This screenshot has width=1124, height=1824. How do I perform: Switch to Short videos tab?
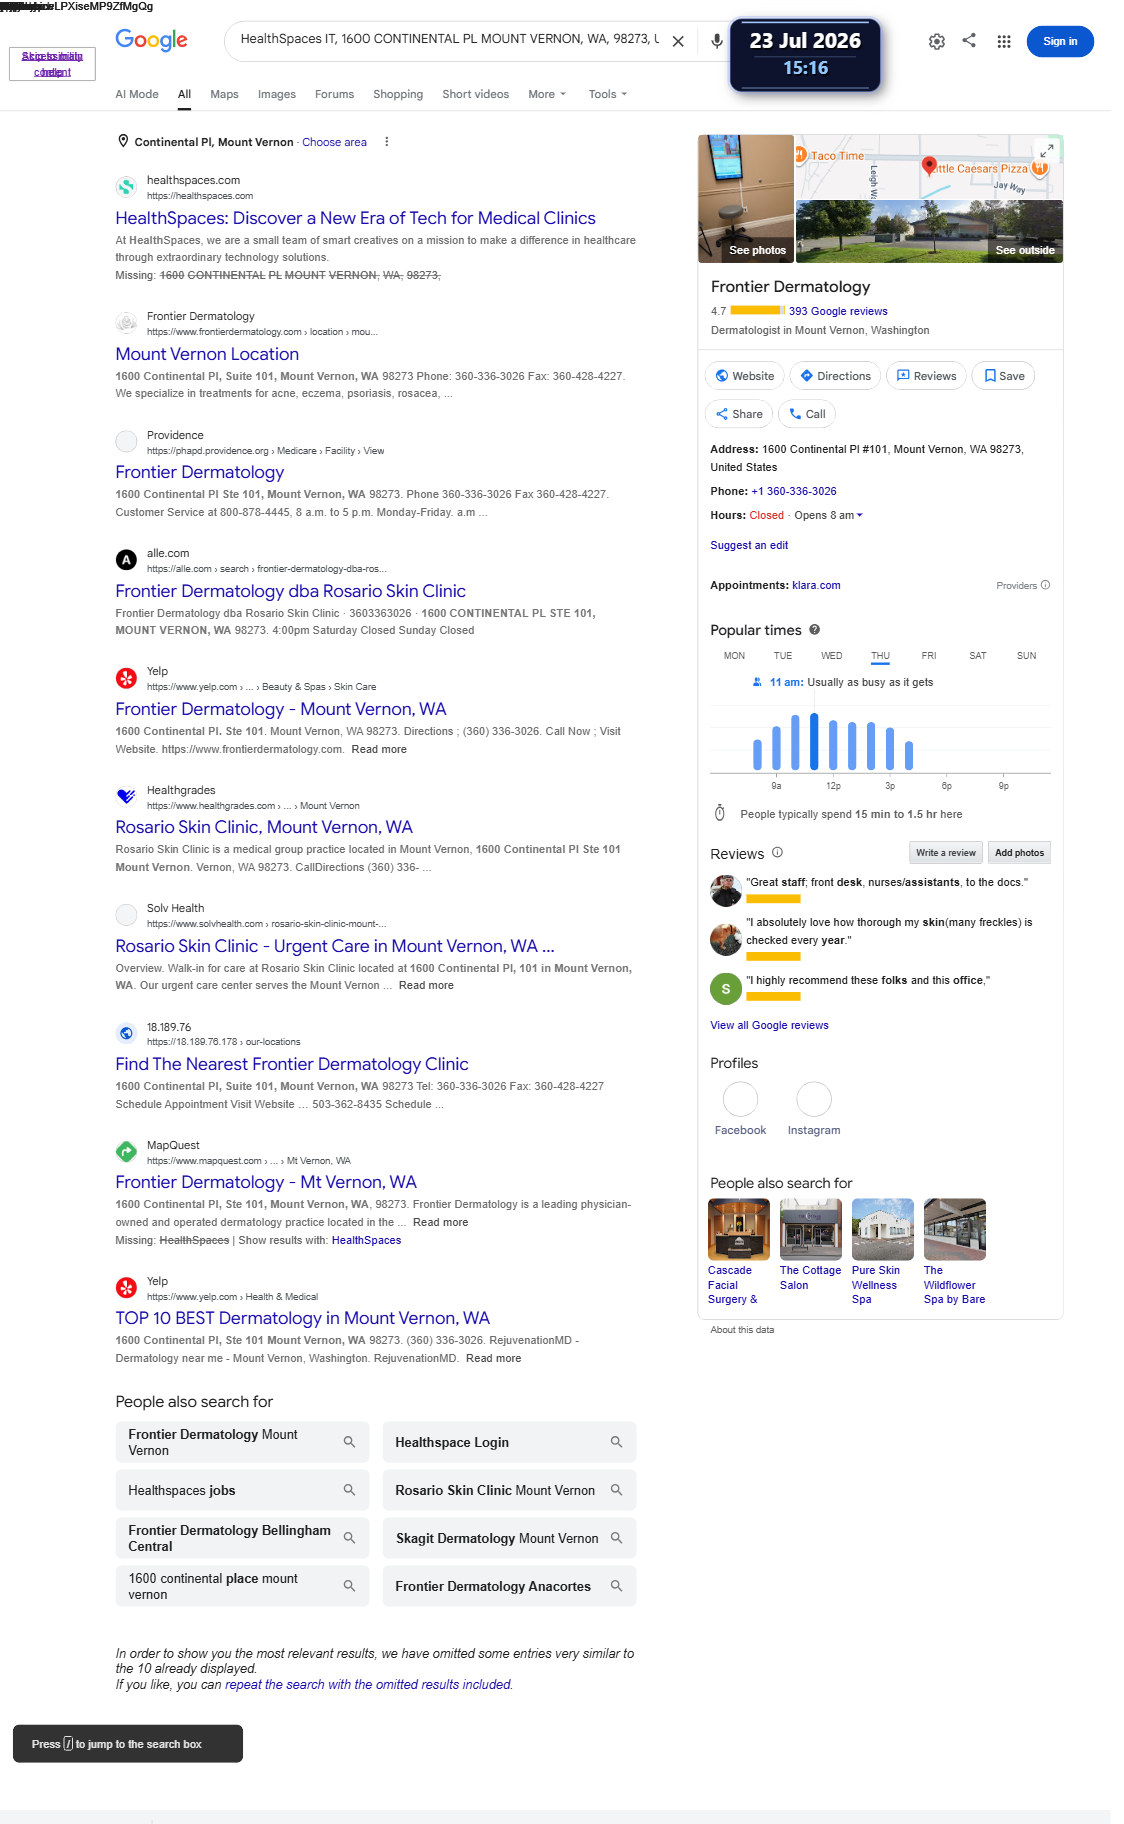pos(475,94)
